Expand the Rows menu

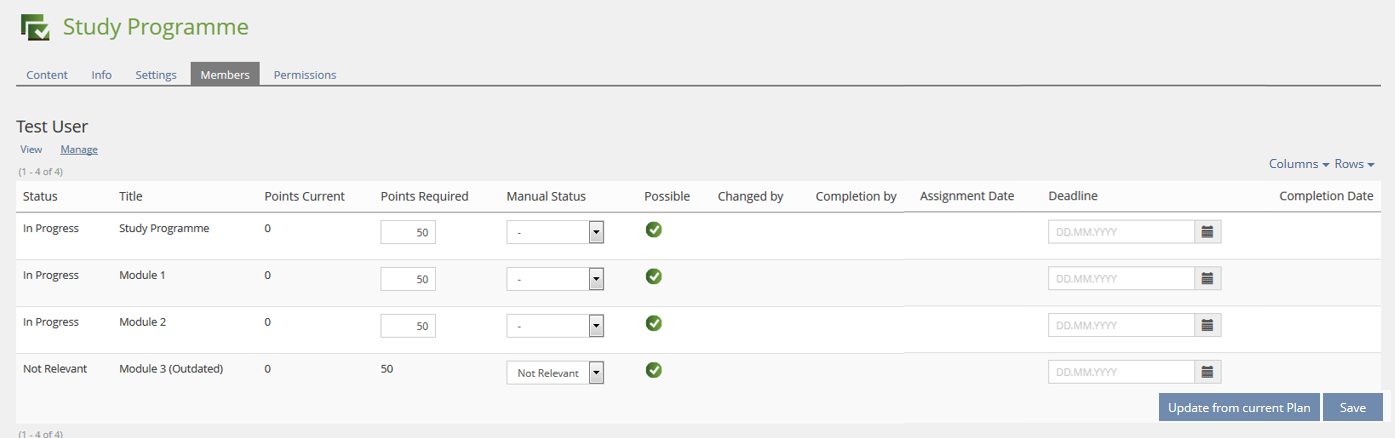tap(1354, 164)
